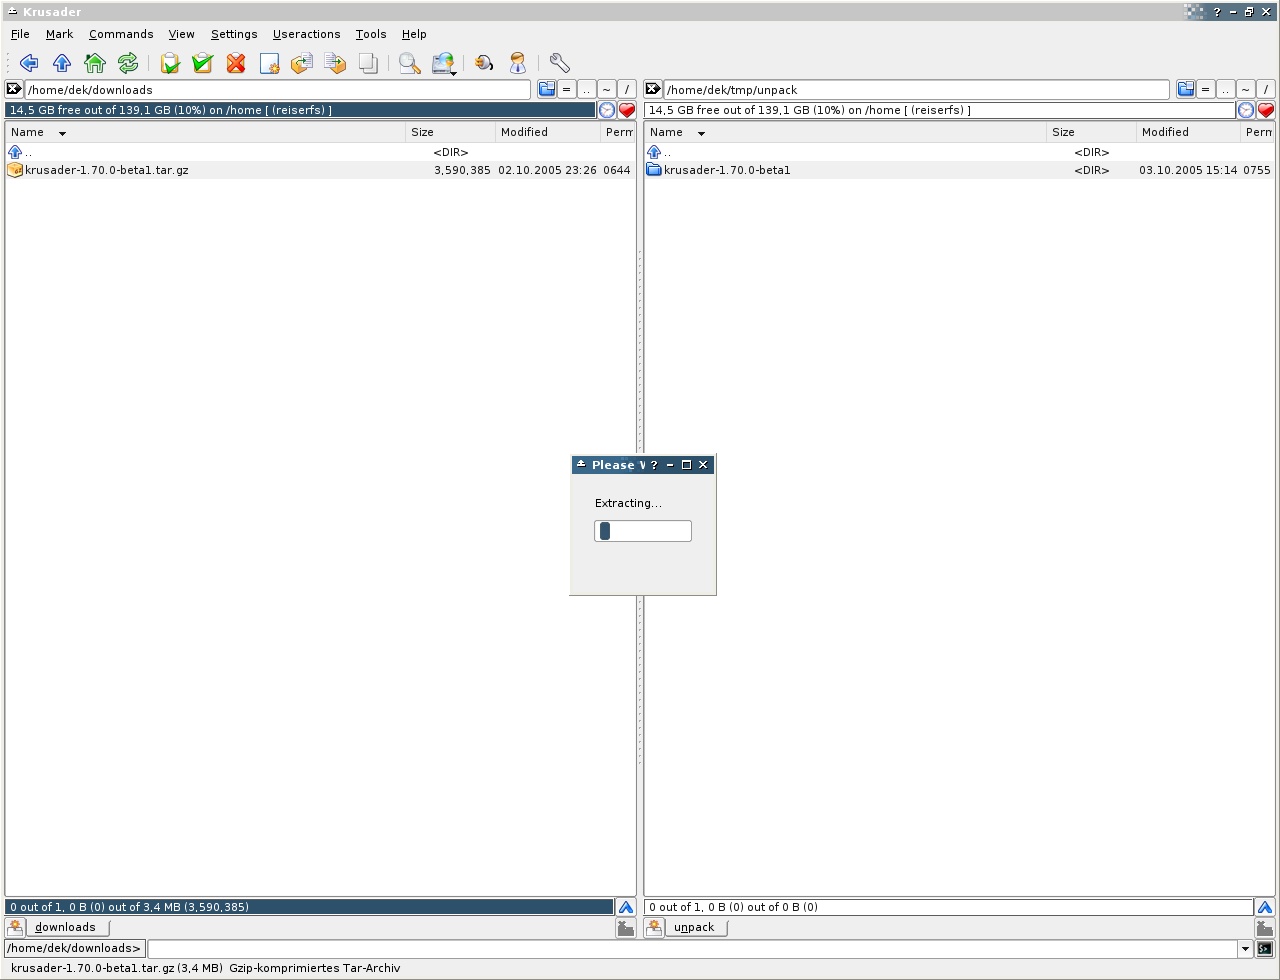
Task: Open left panel bookmarks heart icon
Action: click(x=627, y=110)
